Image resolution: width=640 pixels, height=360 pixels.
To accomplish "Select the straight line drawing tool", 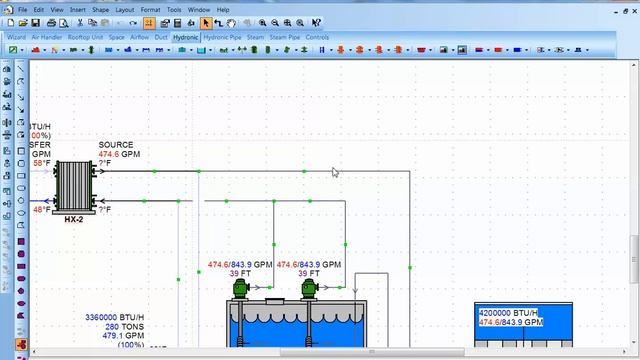I will pyautogui.click(x=21, y=69).
